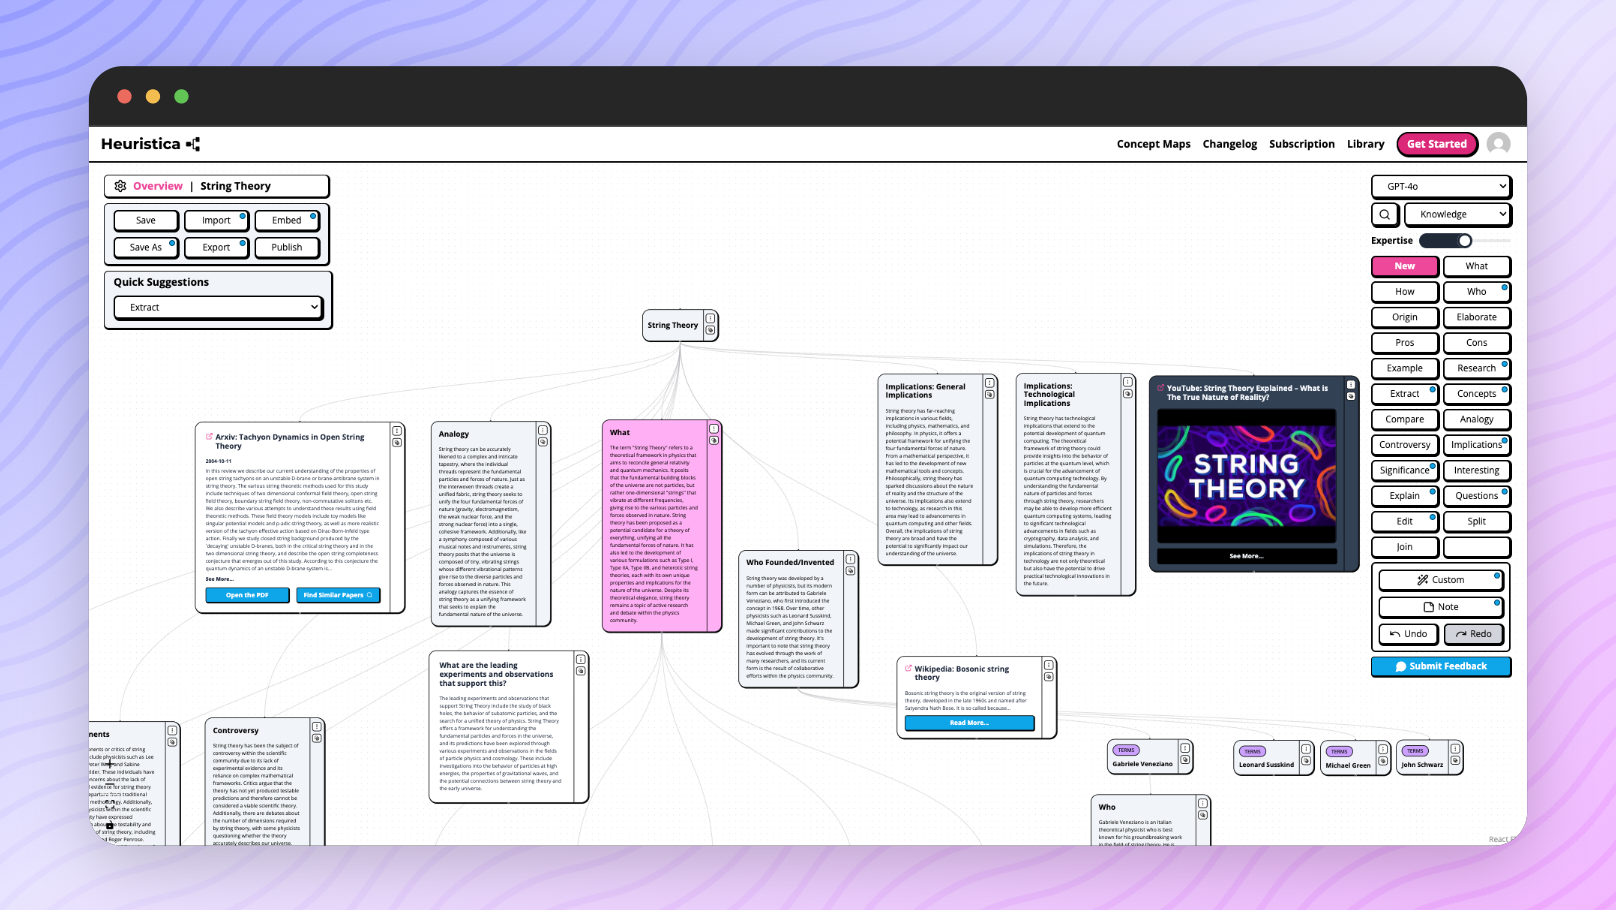
Task: Open the external link icon on Arxiv node title
Action: pos(209,437)
